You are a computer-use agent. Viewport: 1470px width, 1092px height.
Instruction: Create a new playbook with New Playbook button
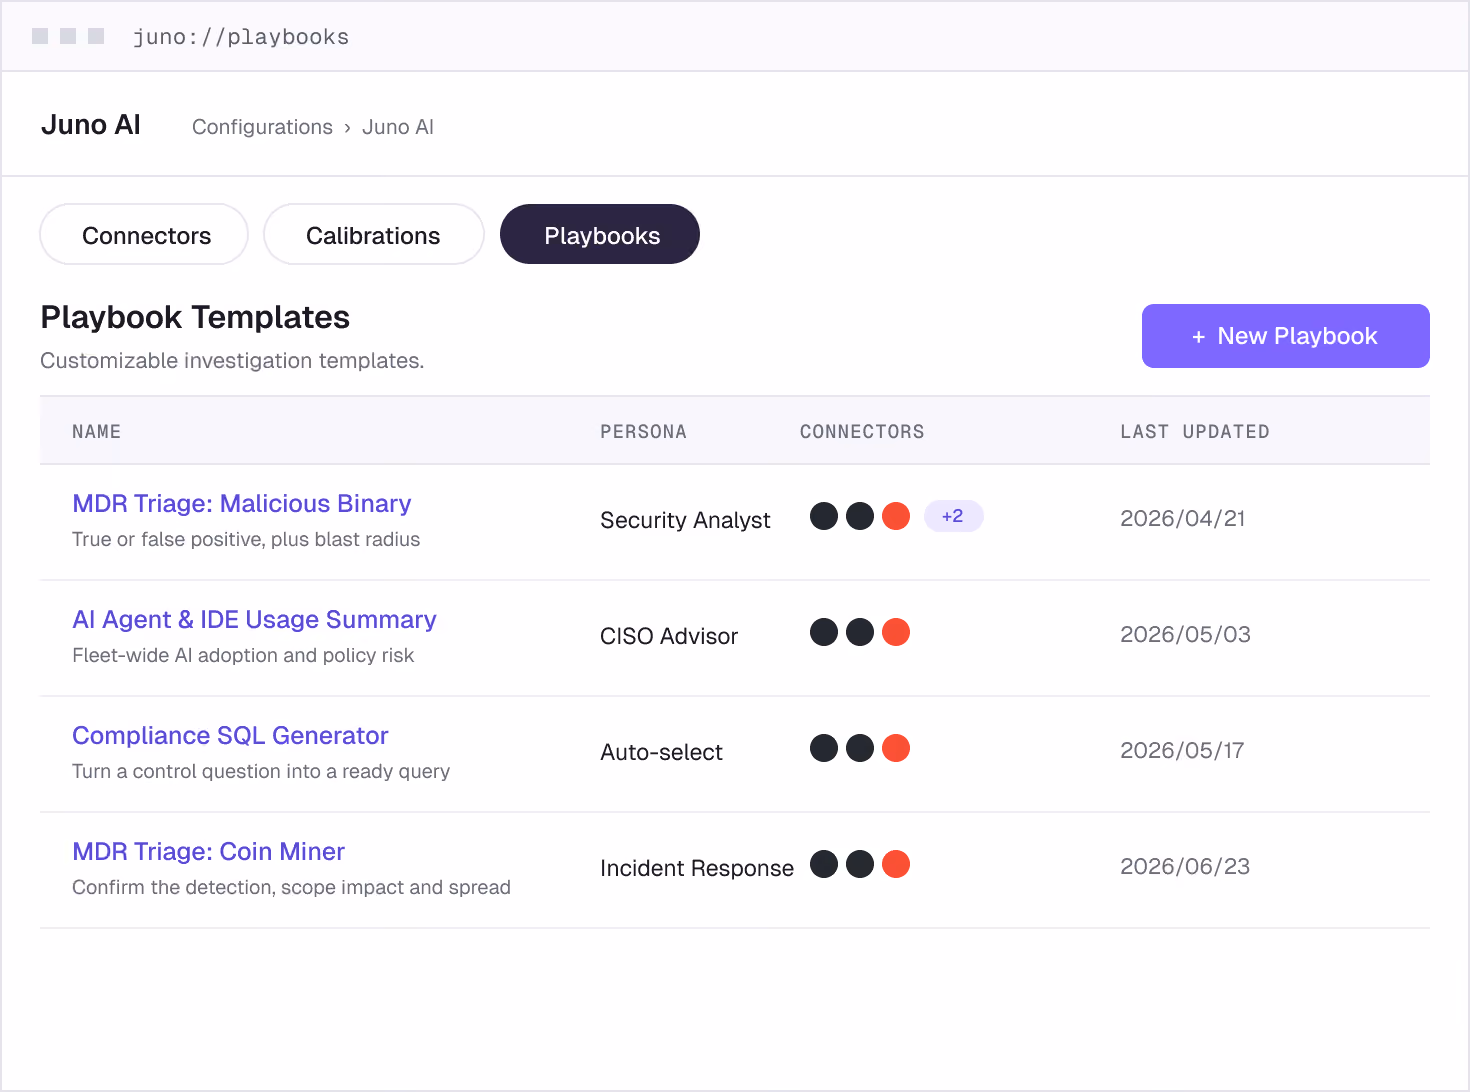[x=1285, y=336]
